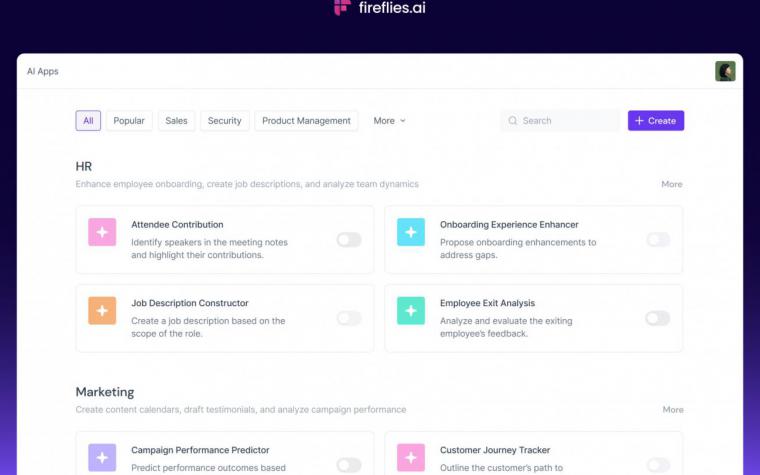Turn on the Employee Exit Analysis toggle

click(658, 318)
